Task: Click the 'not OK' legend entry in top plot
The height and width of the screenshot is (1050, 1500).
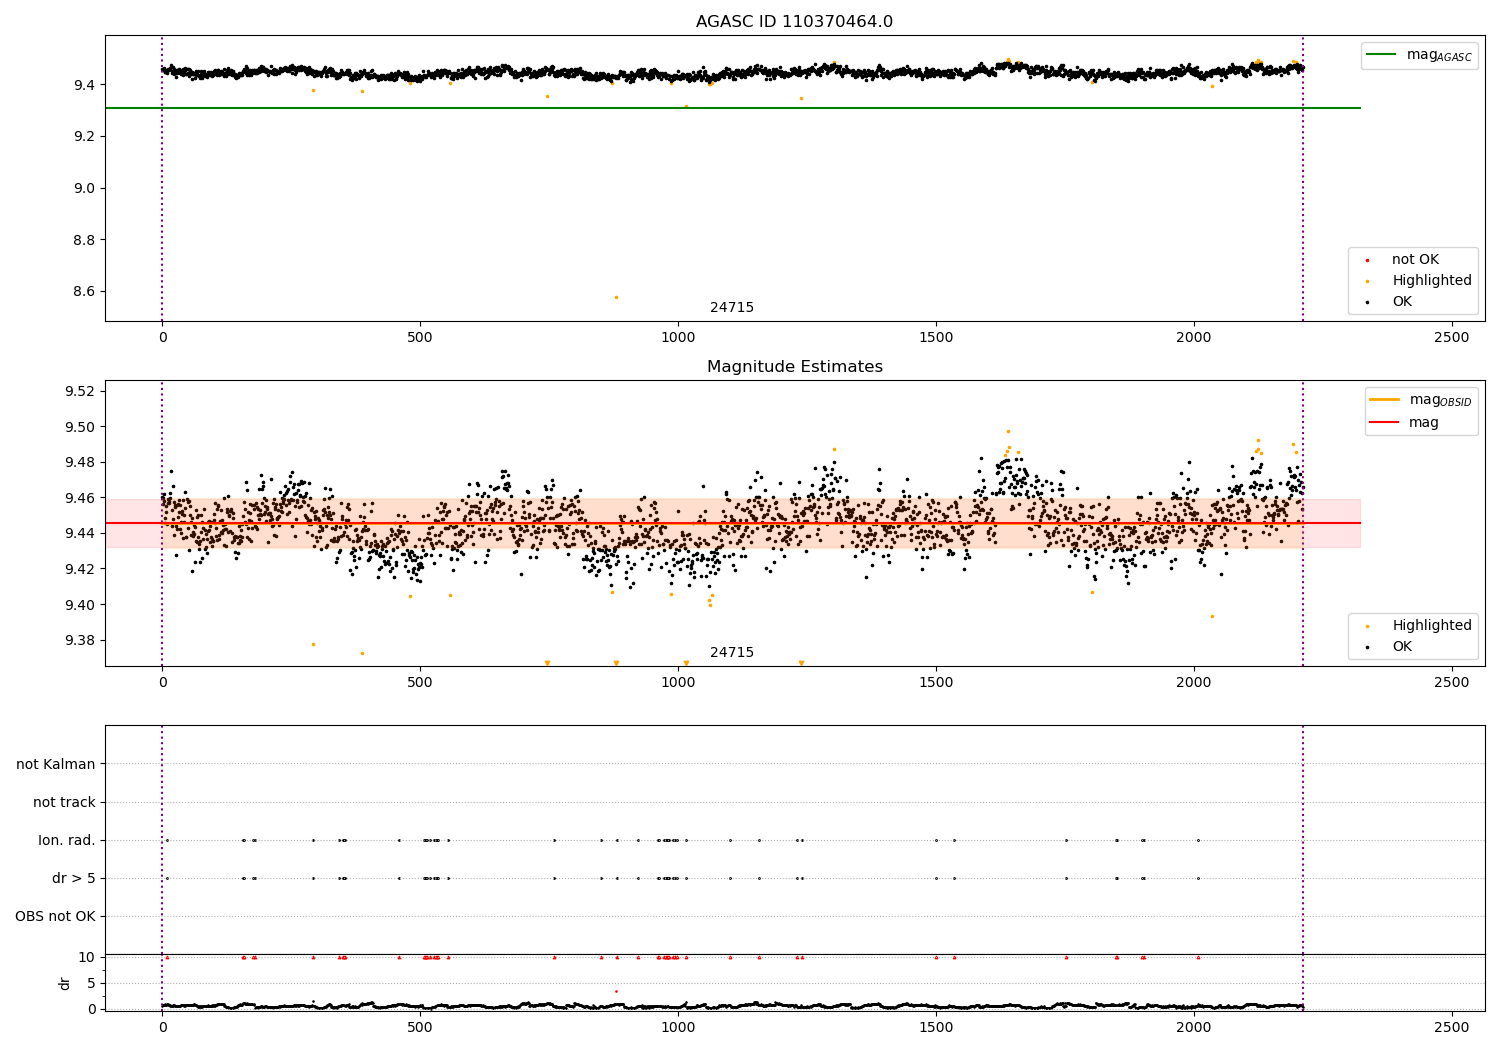Action: click(1415, 260)
